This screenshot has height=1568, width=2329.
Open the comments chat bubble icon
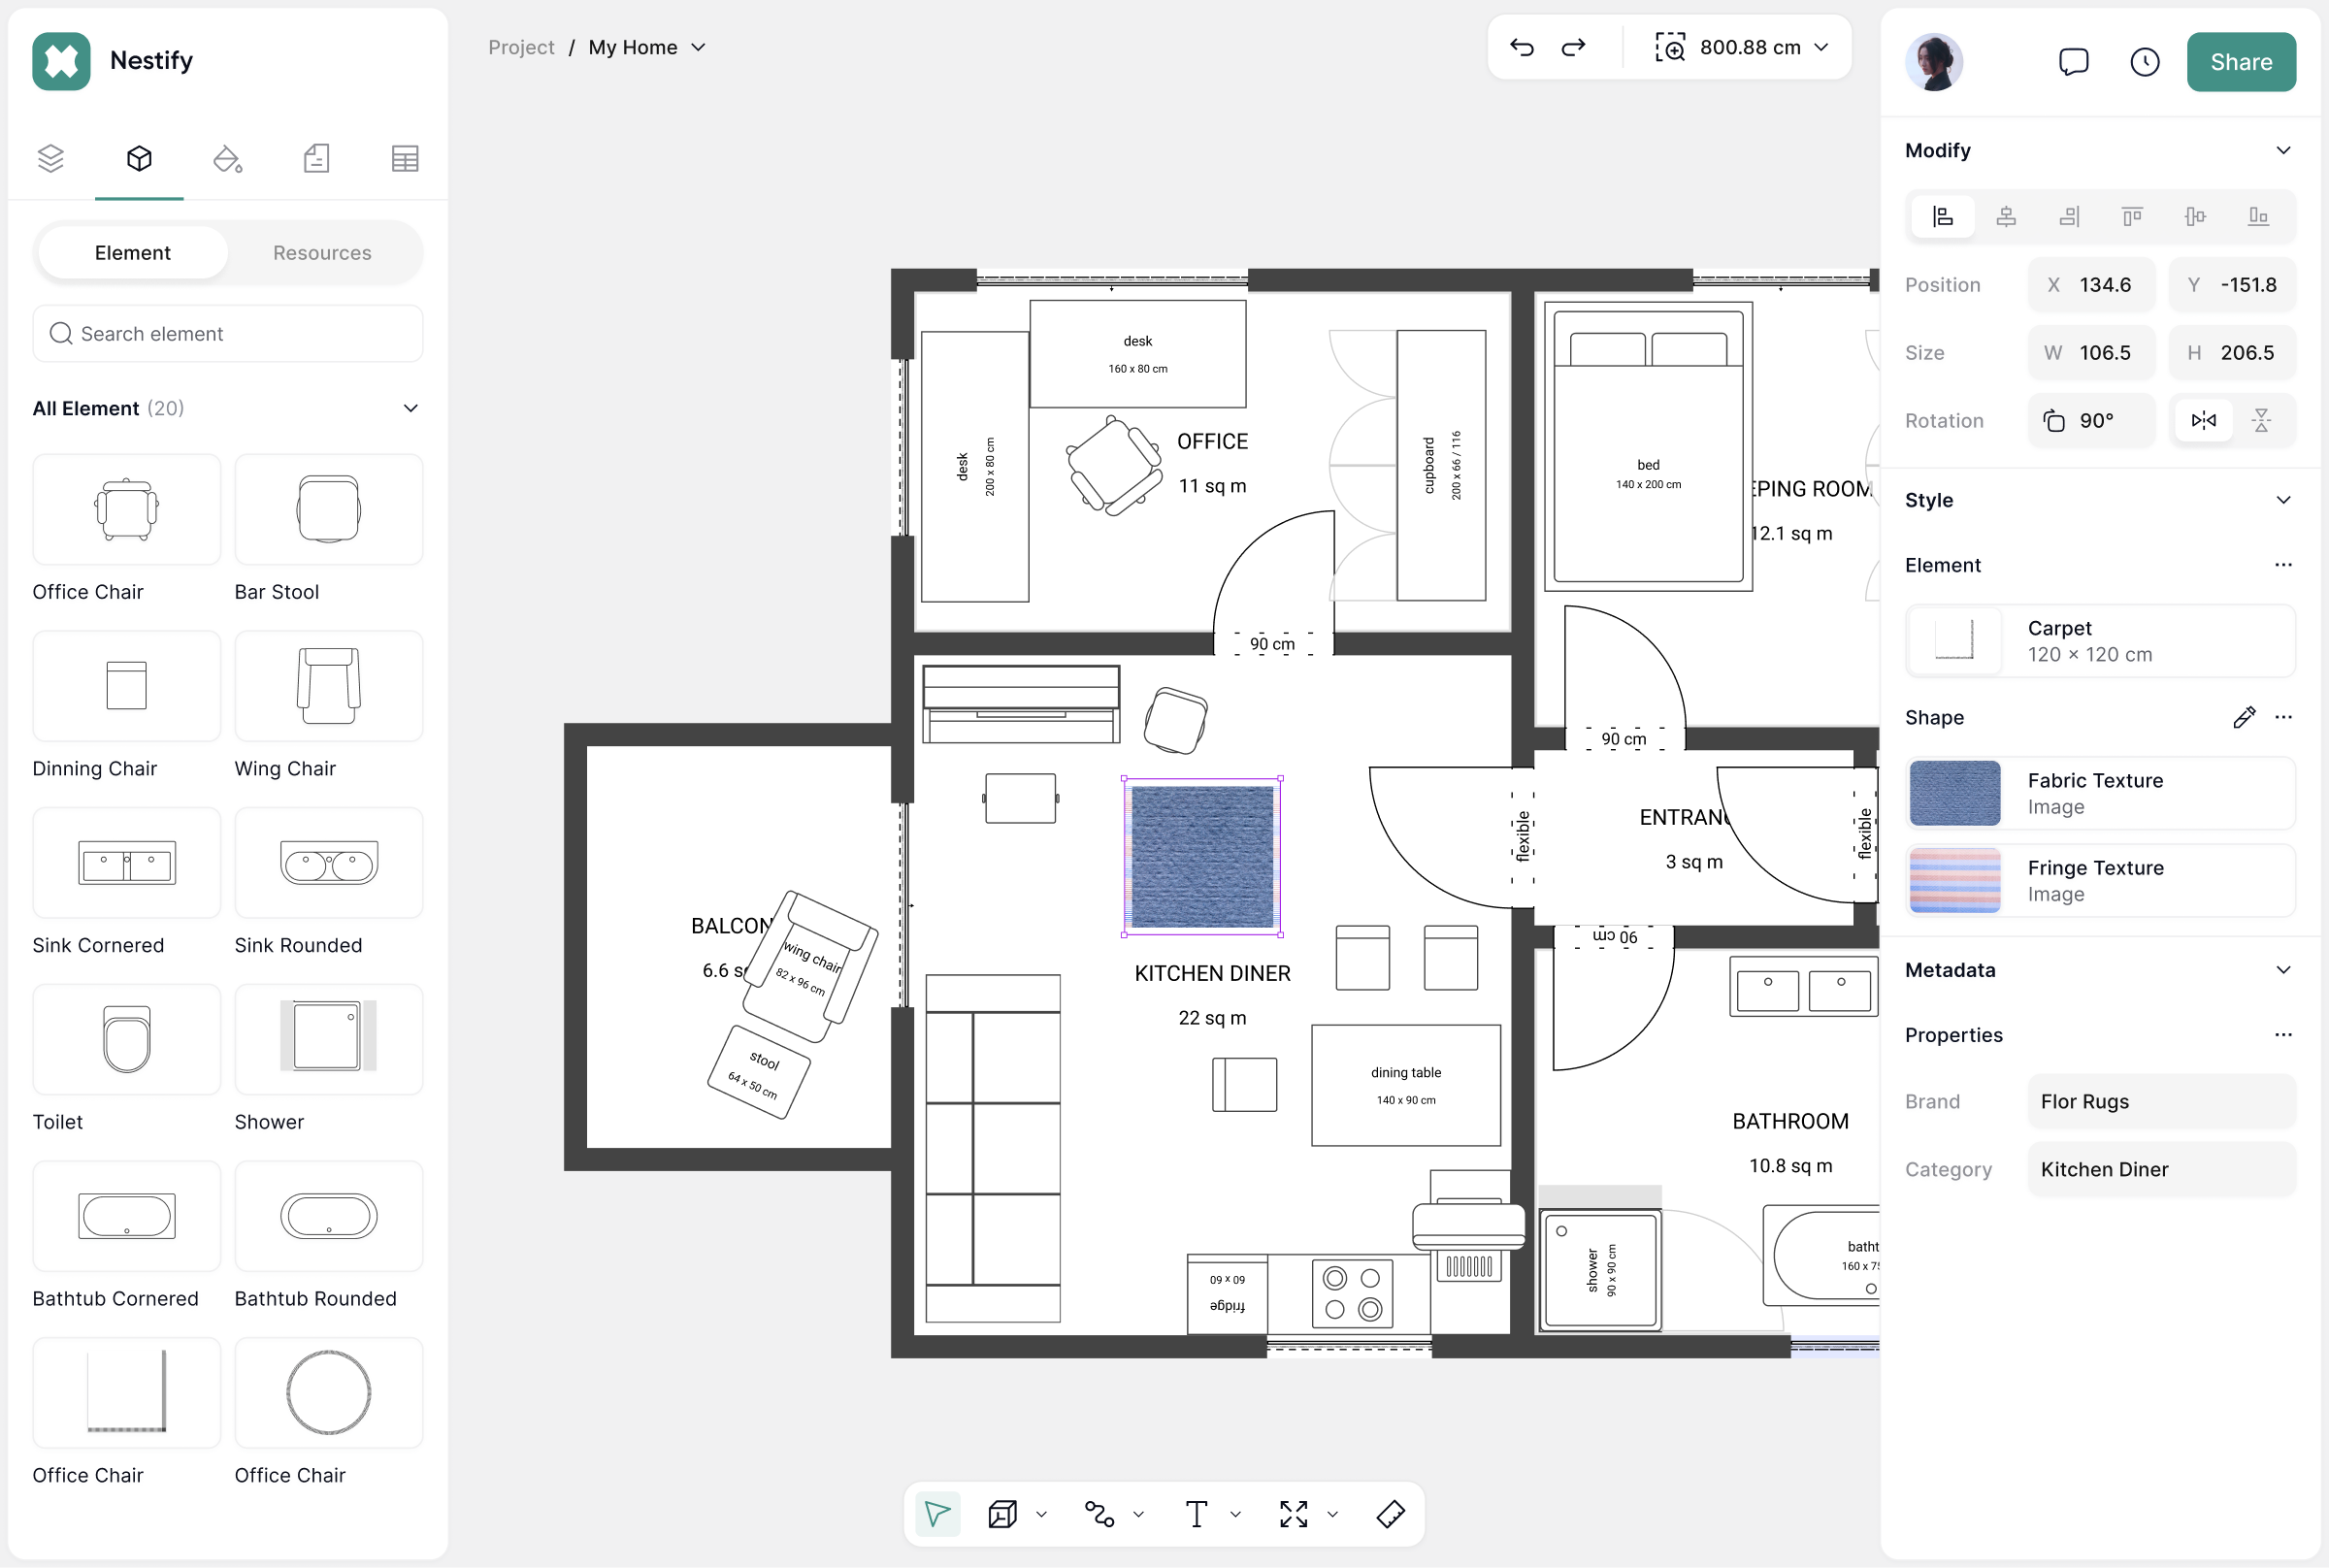click(2073, 62)
